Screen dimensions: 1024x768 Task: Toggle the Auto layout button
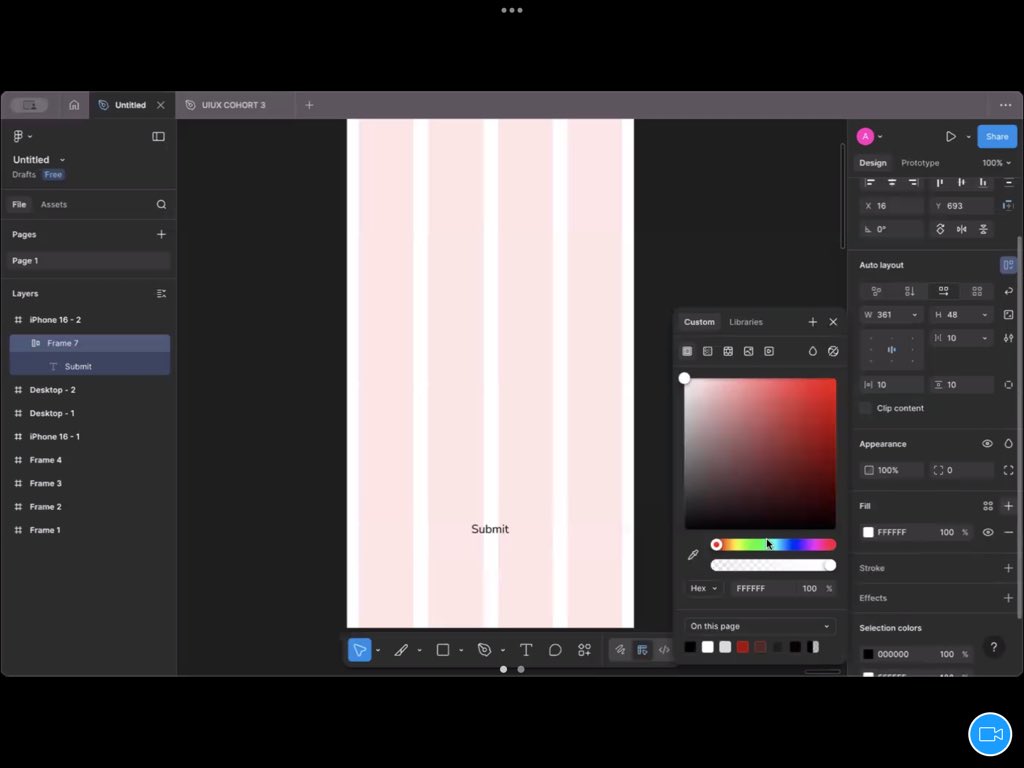(1008, 265)
